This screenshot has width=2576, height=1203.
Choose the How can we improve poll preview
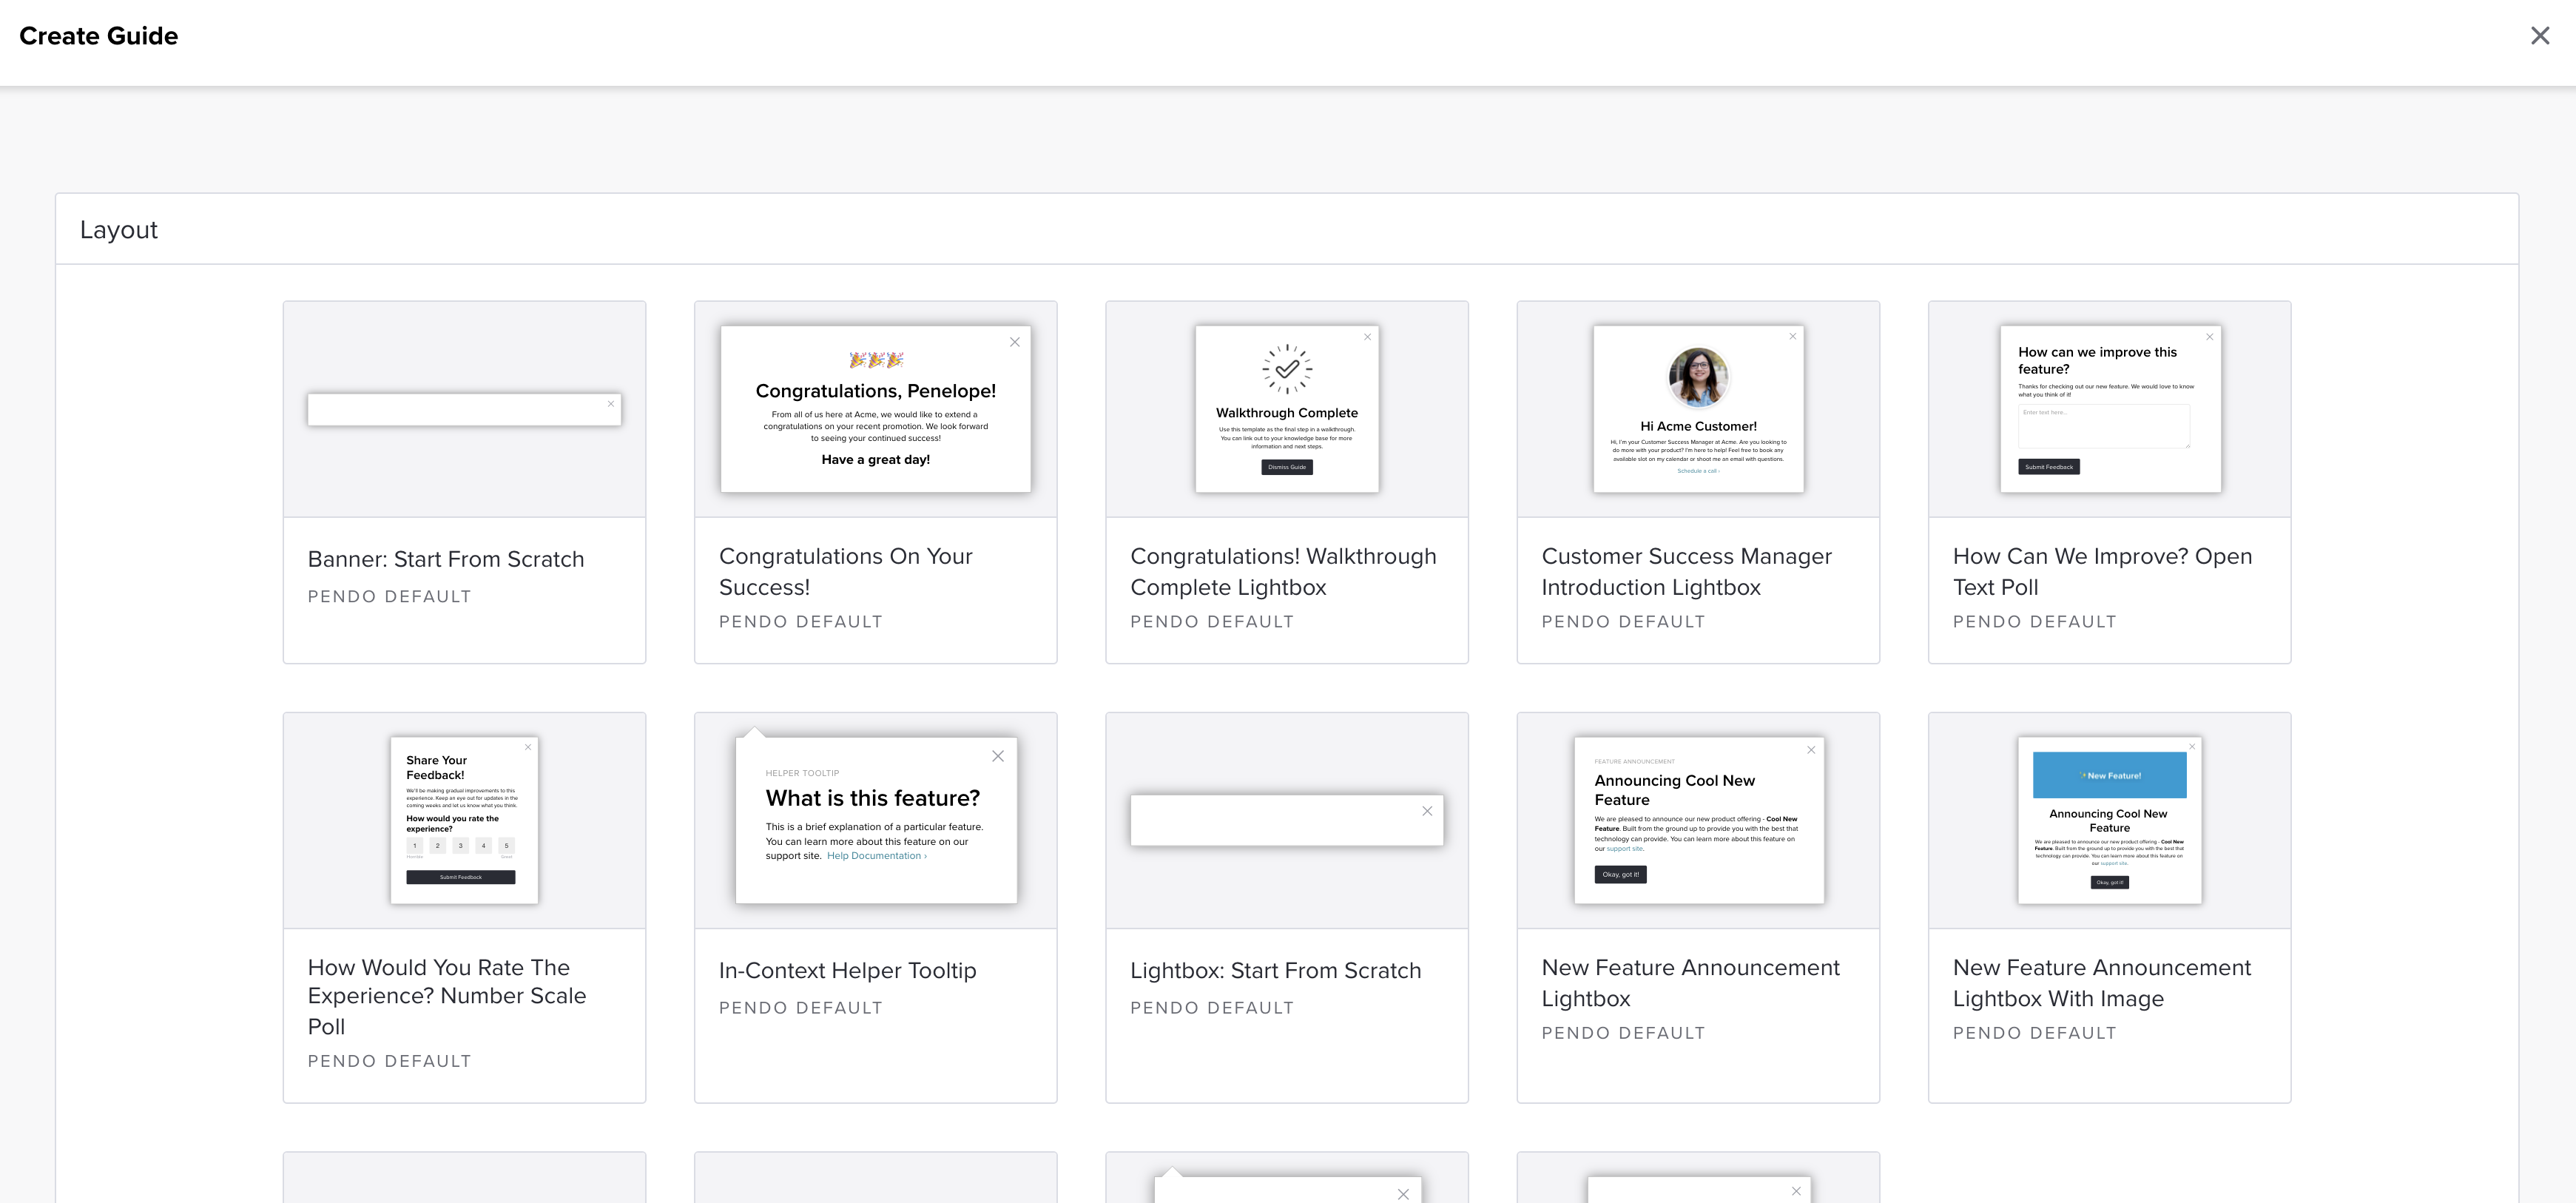coord(2110,409)
